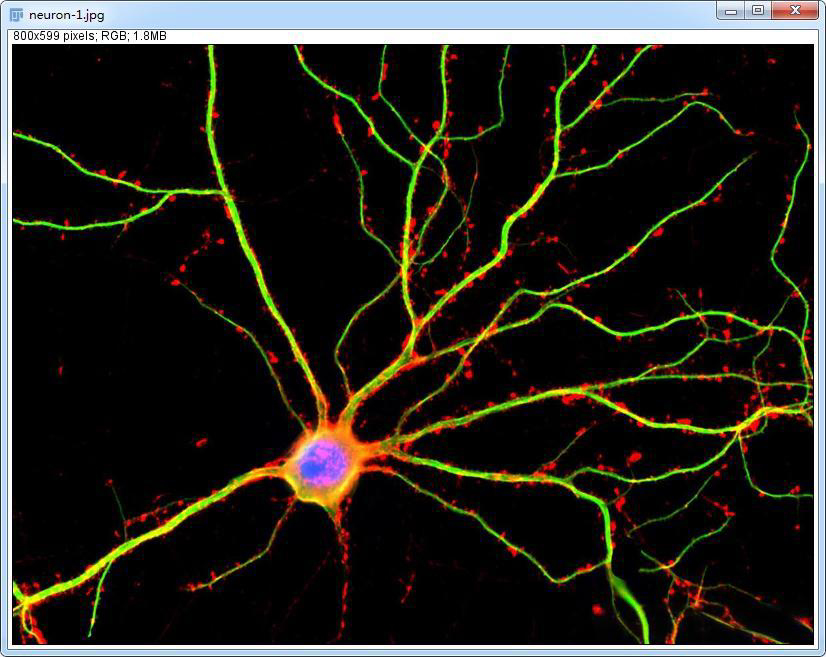826x657 pixels.
Task: Click the ImageJ icon in the title bar
Action: 16,15
